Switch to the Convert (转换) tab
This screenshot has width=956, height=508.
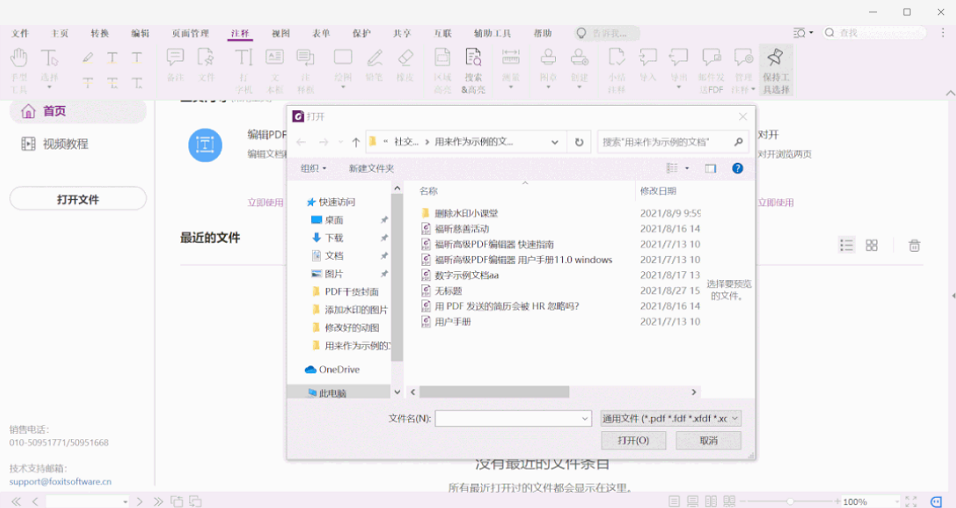click(x=99, y=34)
